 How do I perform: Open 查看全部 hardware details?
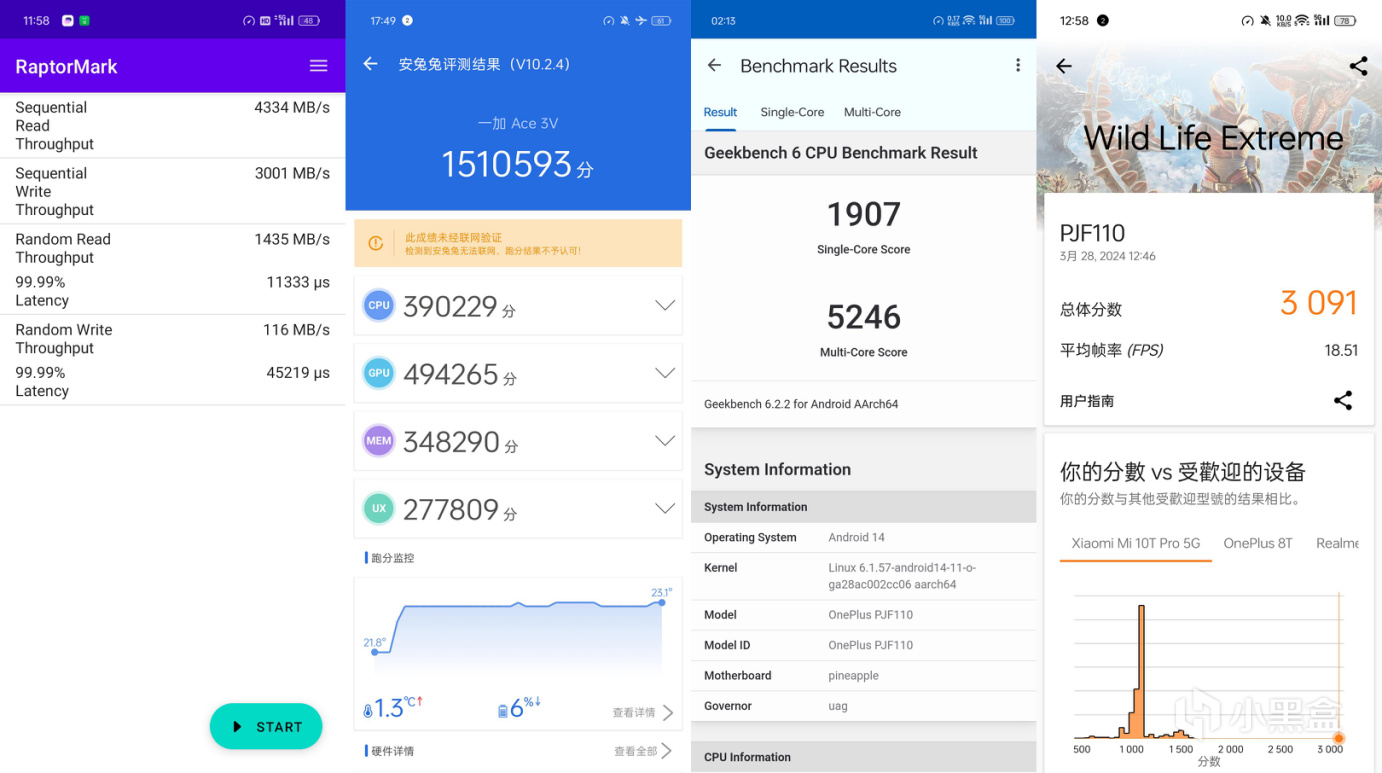click(642, 751)
